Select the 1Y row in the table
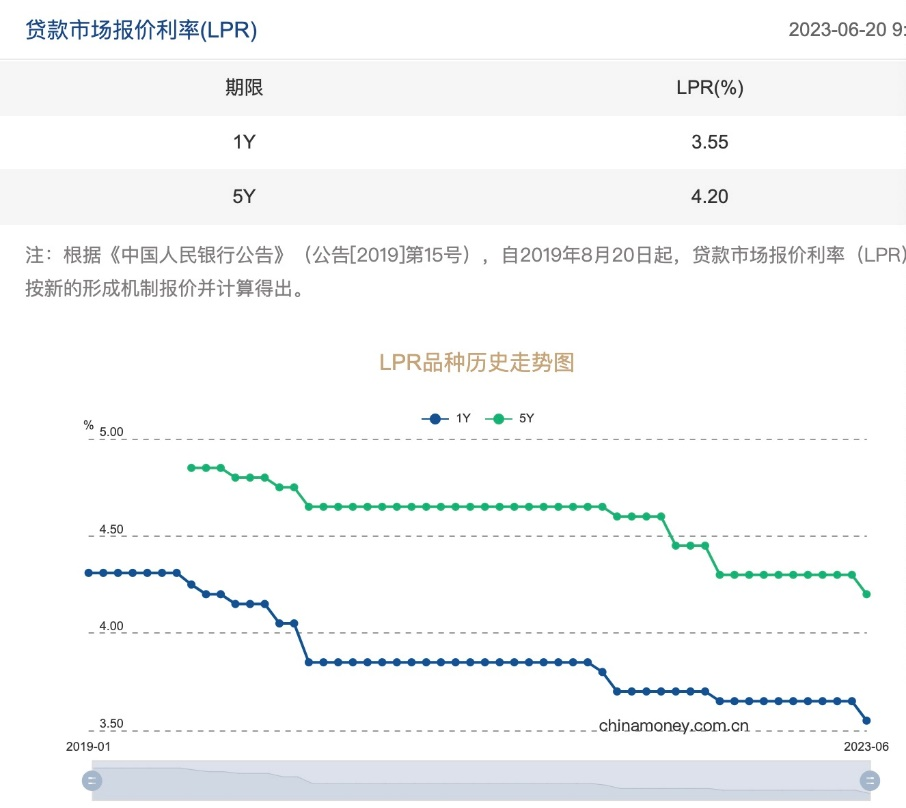906x808 pixels. 244,142
